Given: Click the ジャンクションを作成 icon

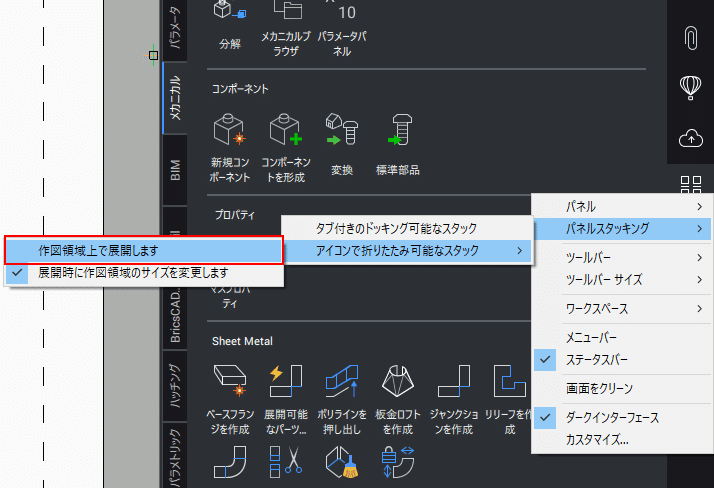Looking at the screenshot, I should [x=454, y=380].
